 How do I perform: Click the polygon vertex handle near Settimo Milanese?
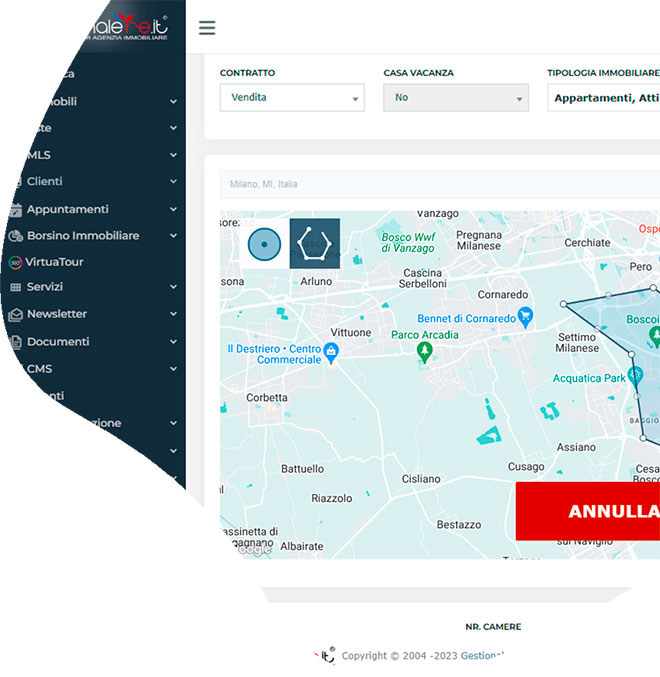(563, 304)
